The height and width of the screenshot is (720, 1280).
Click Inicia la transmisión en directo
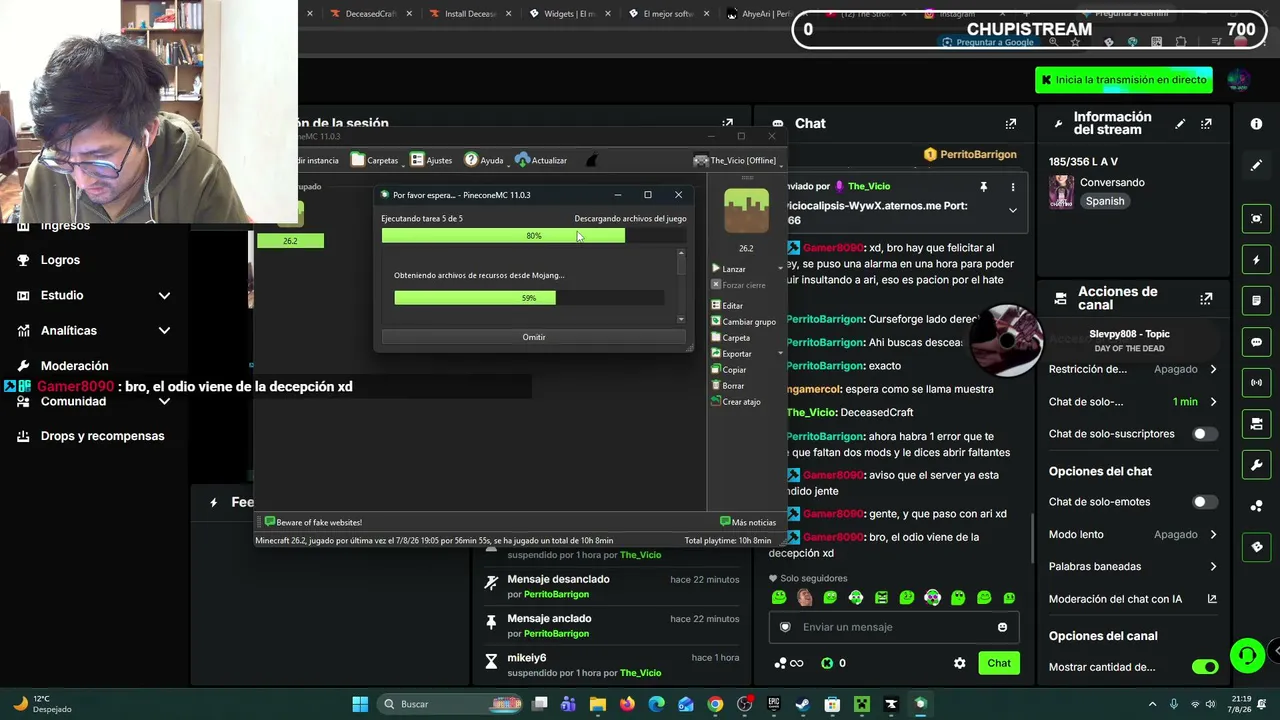(x=1124, y=80)
